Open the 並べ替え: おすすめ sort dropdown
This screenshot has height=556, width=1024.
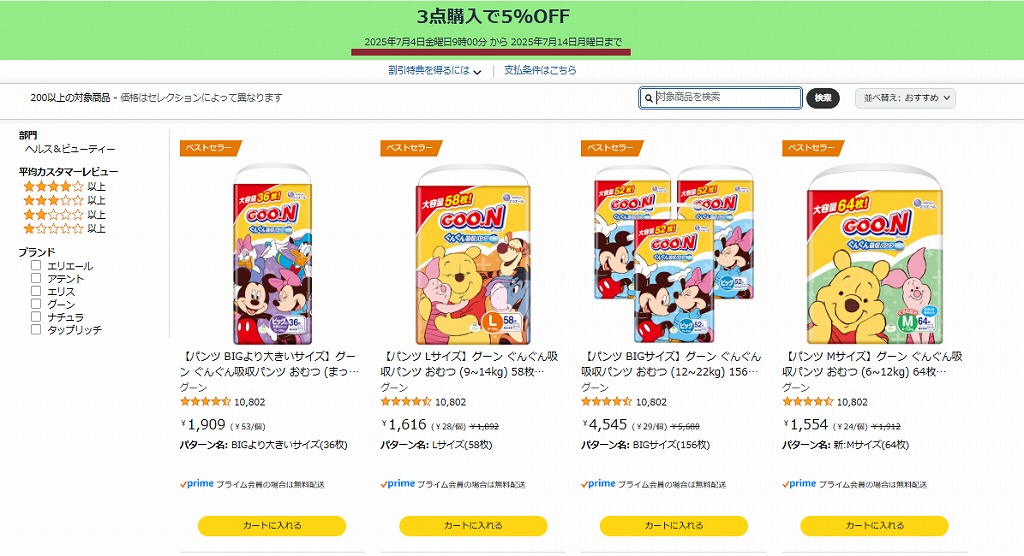point(905,98)
